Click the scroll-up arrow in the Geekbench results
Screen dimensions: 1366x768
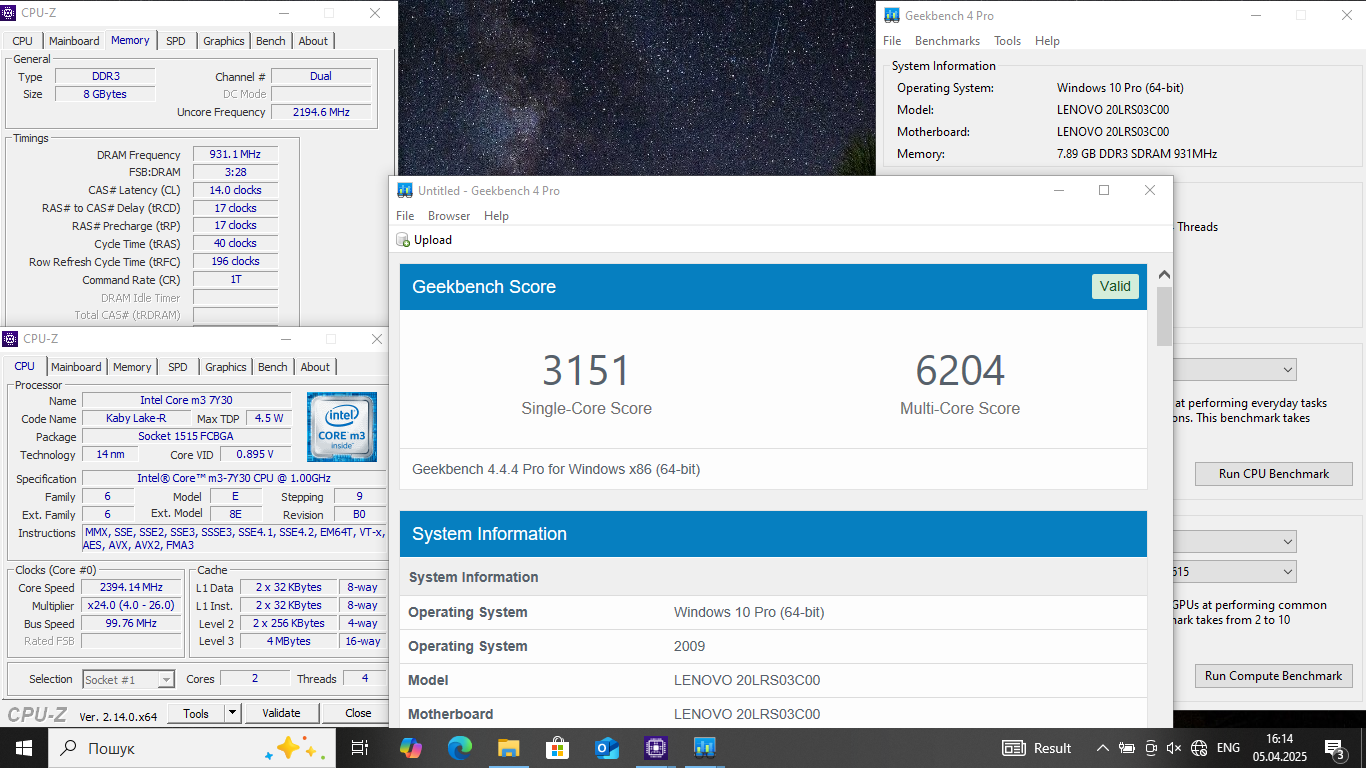[1164, 275]
